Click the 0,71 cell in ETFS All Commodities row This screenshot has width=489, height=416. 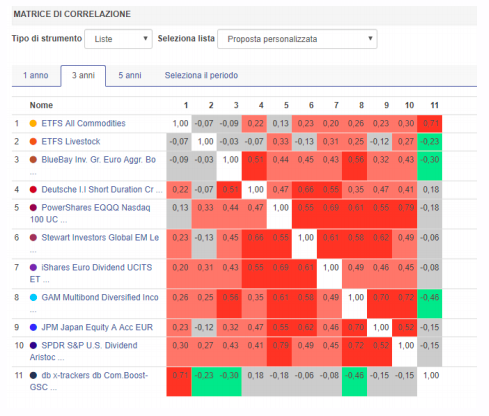pos(430,124)
